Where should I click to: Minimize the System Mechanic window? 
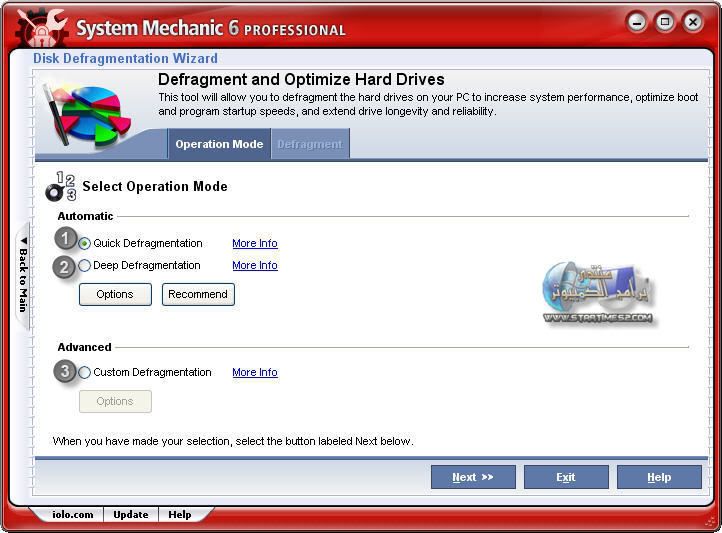(637, 22)
